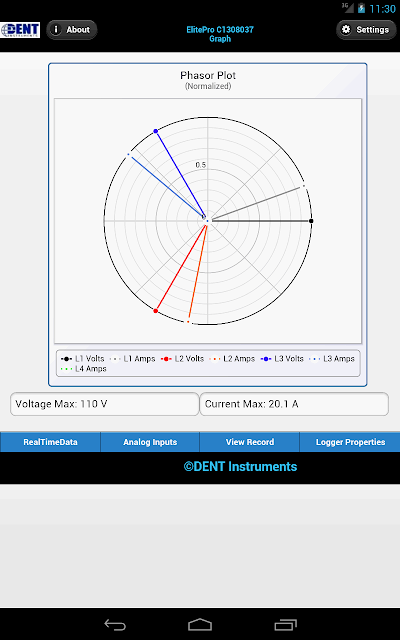Tap the info icon in About button
The width and height of the screenshot is (400, 640).
(x=56, y=30)
